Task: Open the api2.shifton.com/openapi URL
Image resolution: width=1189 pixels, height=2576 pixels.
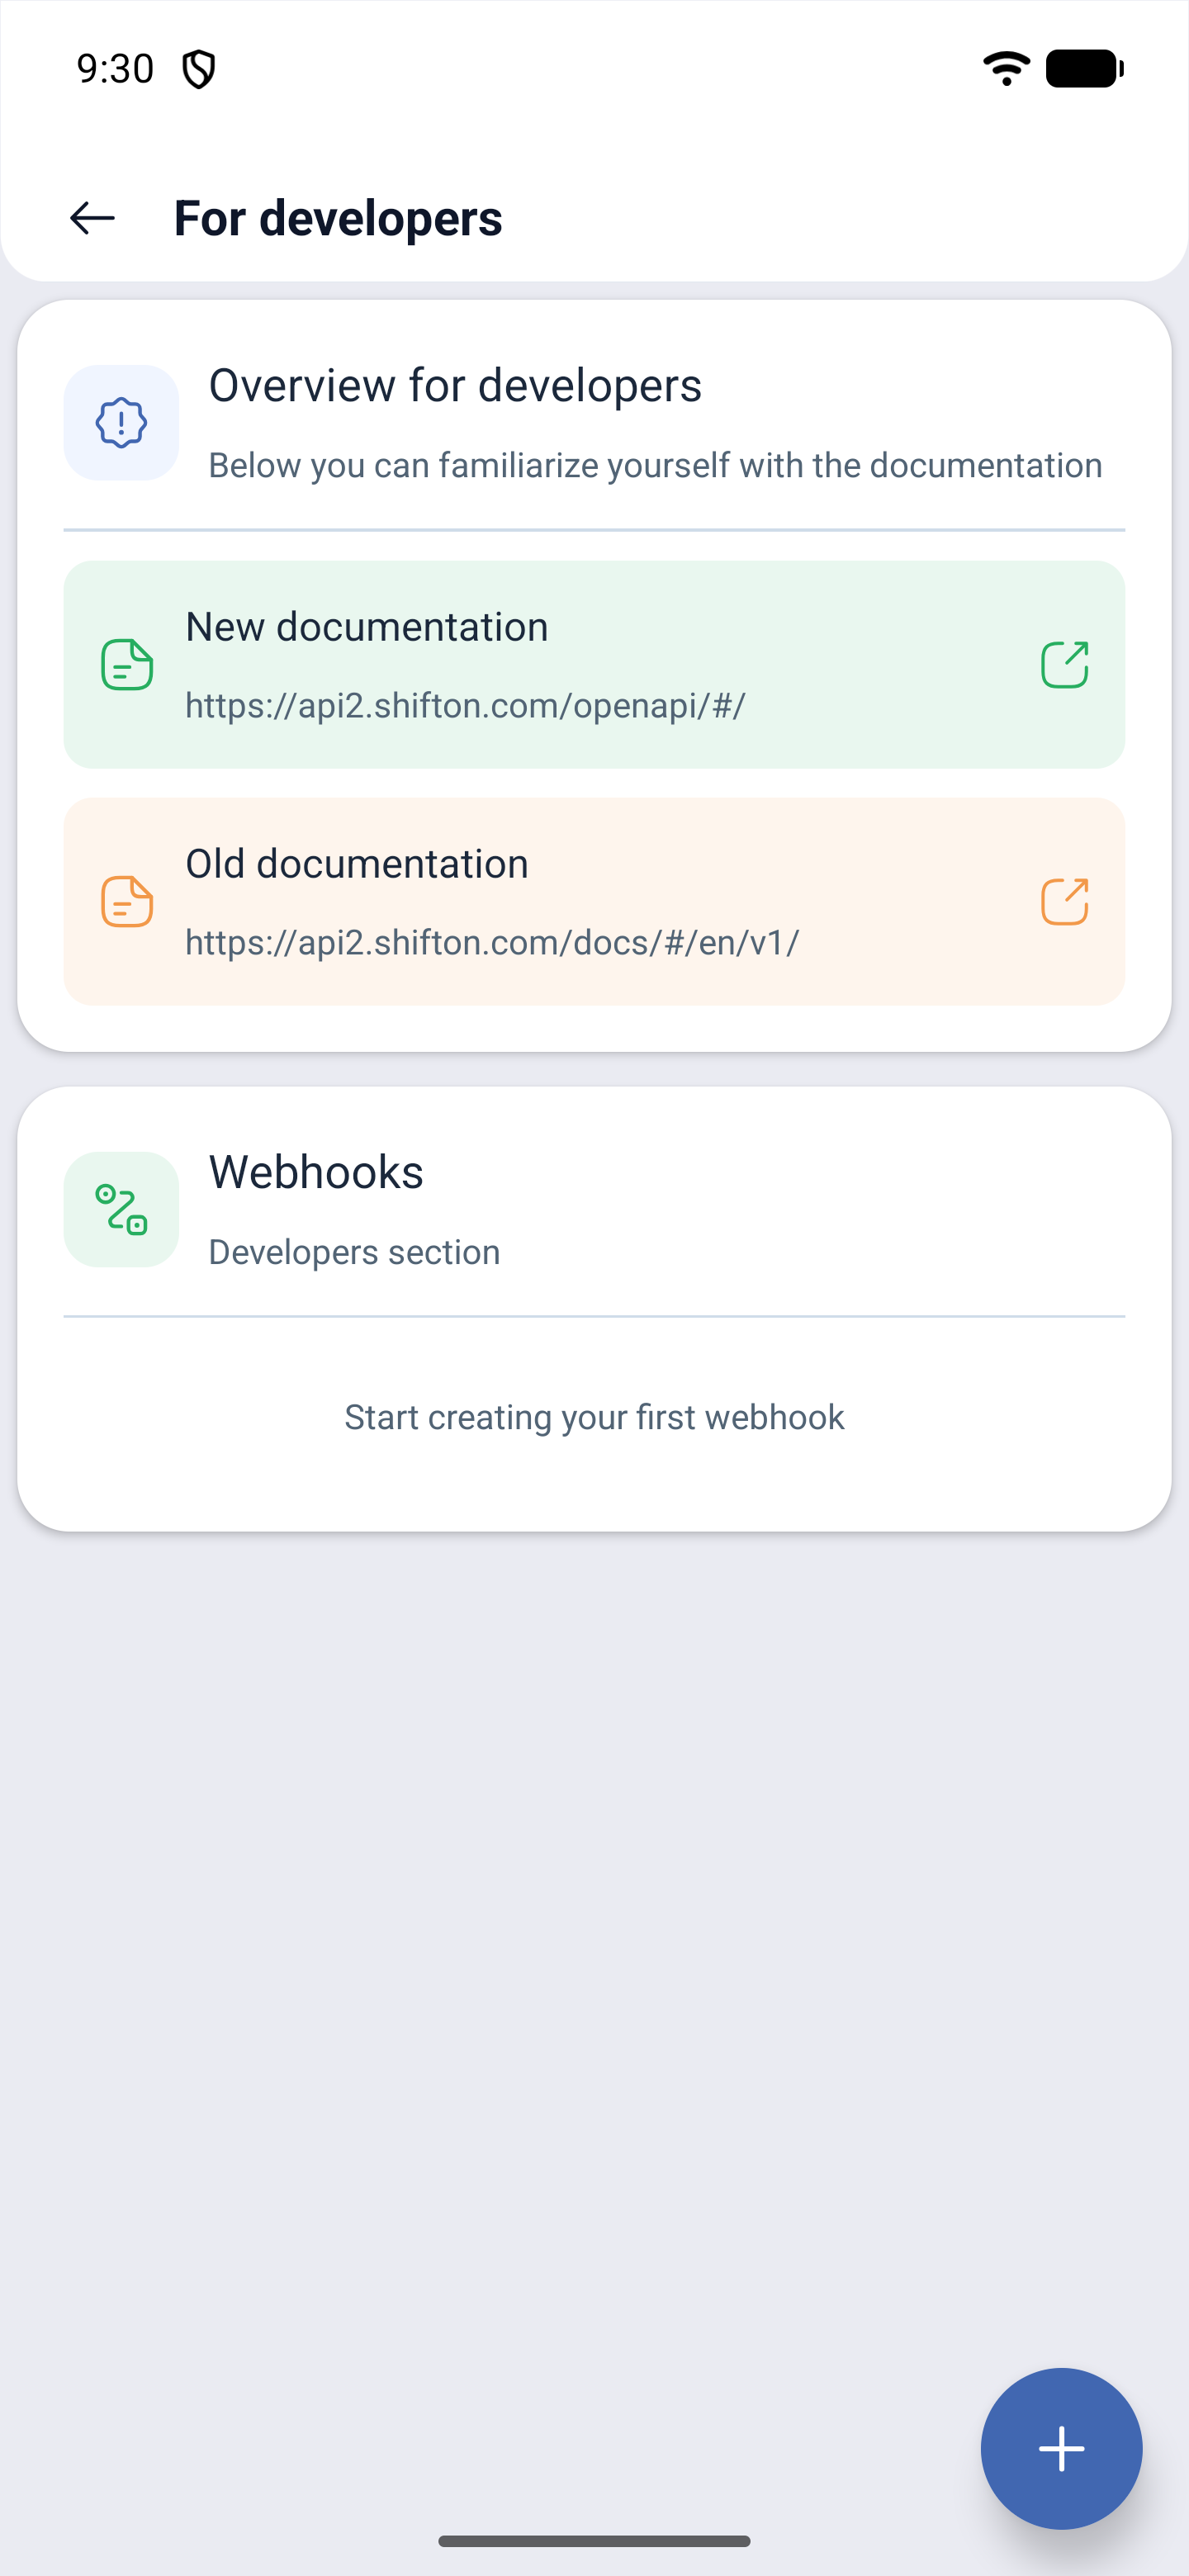Action: 465,706
